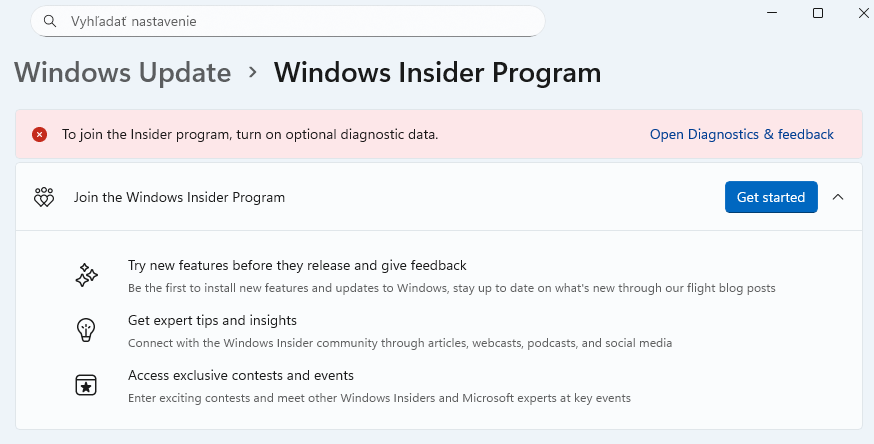
Task: Maximize the Settings window
Action: coord(817,12)
